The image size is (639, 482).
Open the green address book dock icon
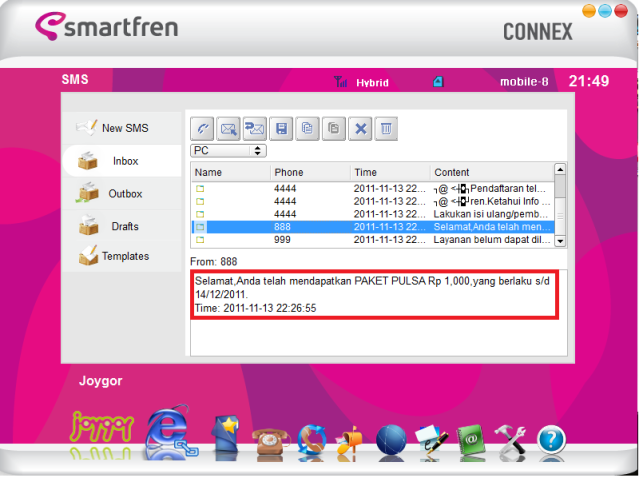472,440
